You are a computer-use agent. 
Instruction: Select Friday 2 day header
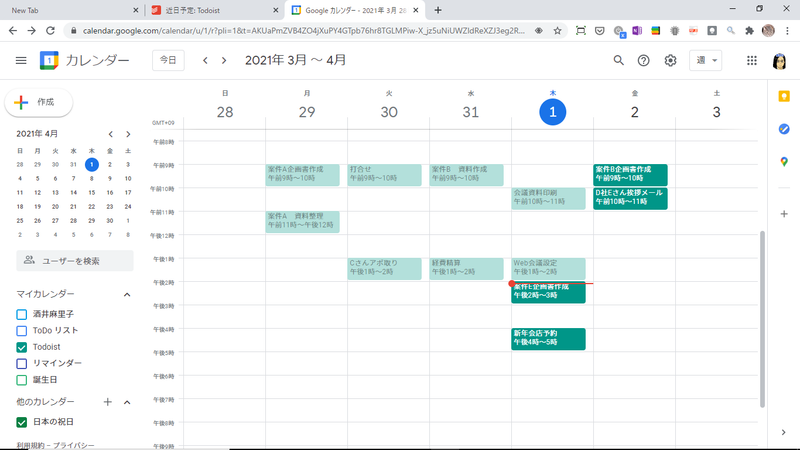point(634,112)
